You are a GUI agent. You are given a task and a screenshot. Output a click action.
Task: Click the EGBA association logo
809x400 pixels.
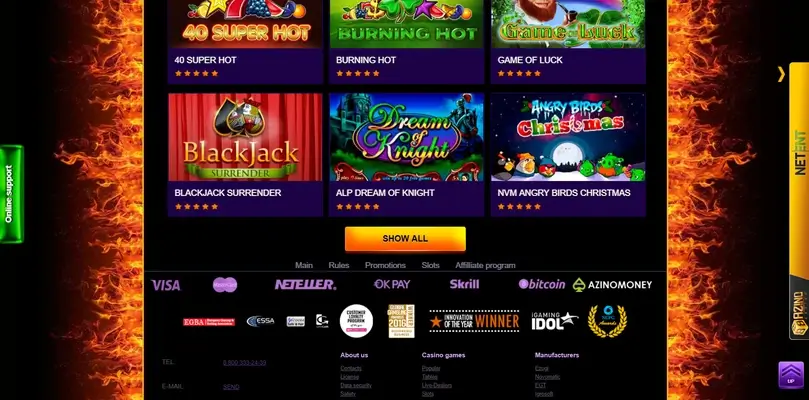point(209,322)
